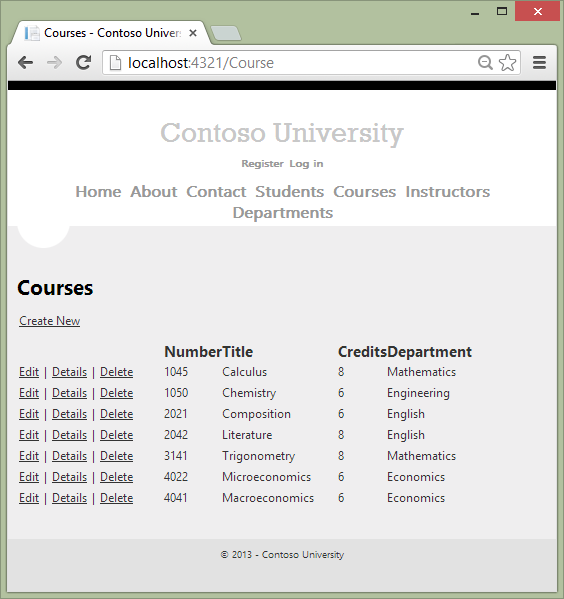Viewport: 564px width, 599px height.
Task: View Details for Calculus
Action: click(x=70, y=372)
